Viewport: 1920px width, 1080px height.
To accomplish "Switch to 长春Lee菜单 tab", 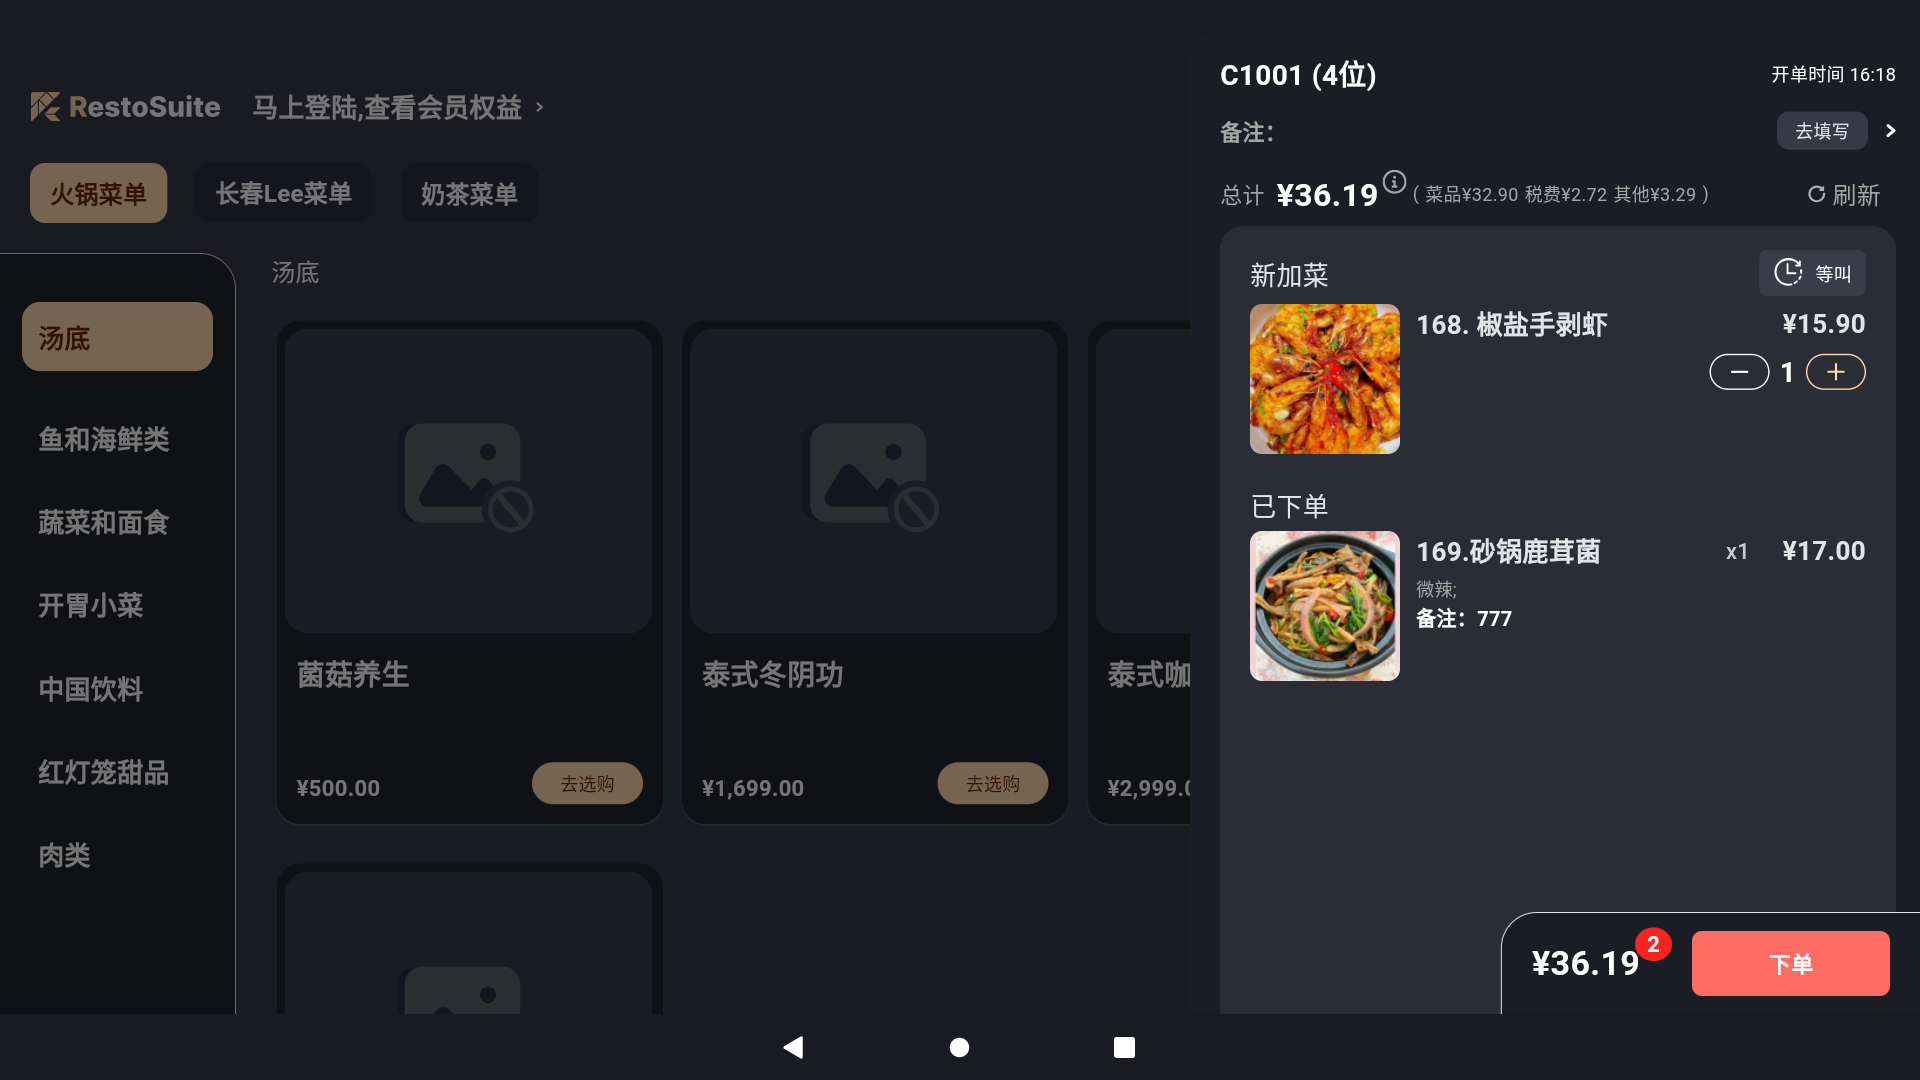I will (284, 193).
